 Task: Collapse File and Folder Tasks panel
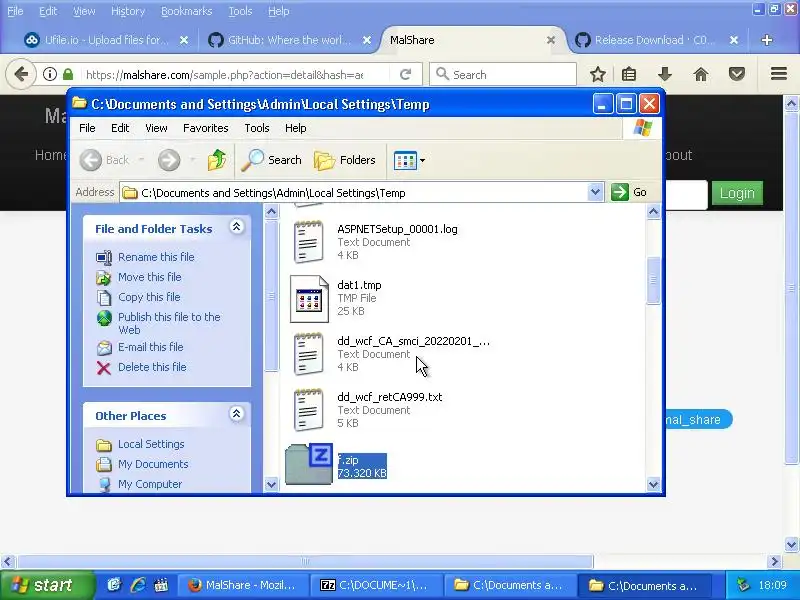tap(236, 227)
